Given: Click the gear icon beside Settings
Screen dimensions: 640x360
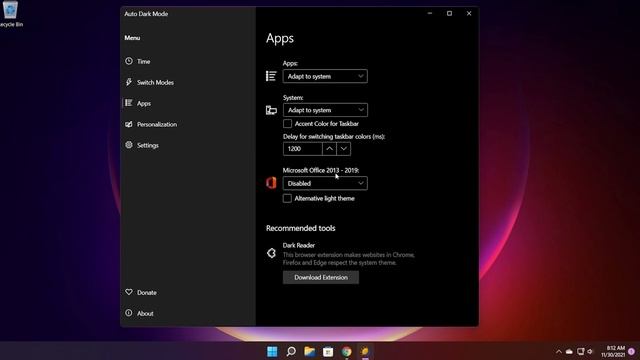Looking at the screenshot, I should pos(129,145).
